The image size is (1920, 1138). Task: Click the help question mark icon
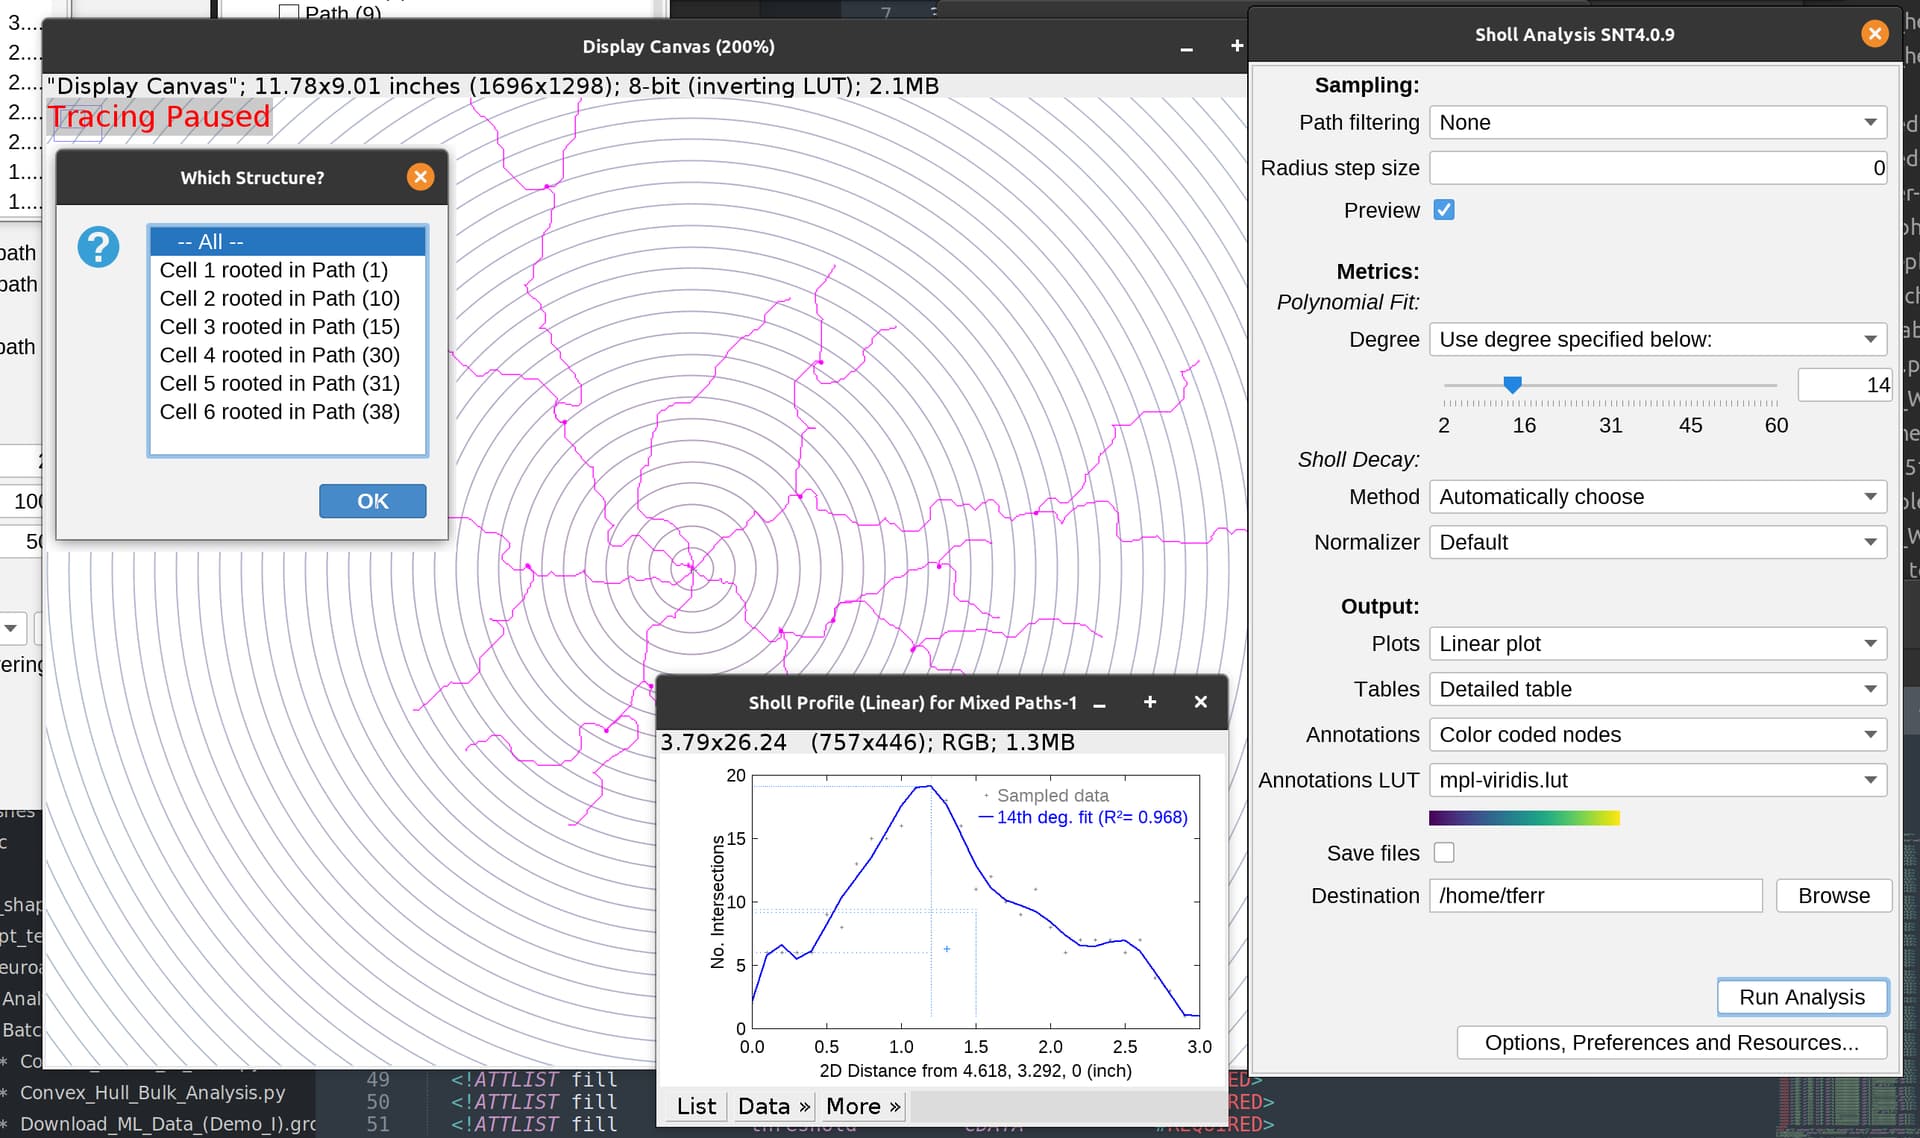click(x=98, y=246)
